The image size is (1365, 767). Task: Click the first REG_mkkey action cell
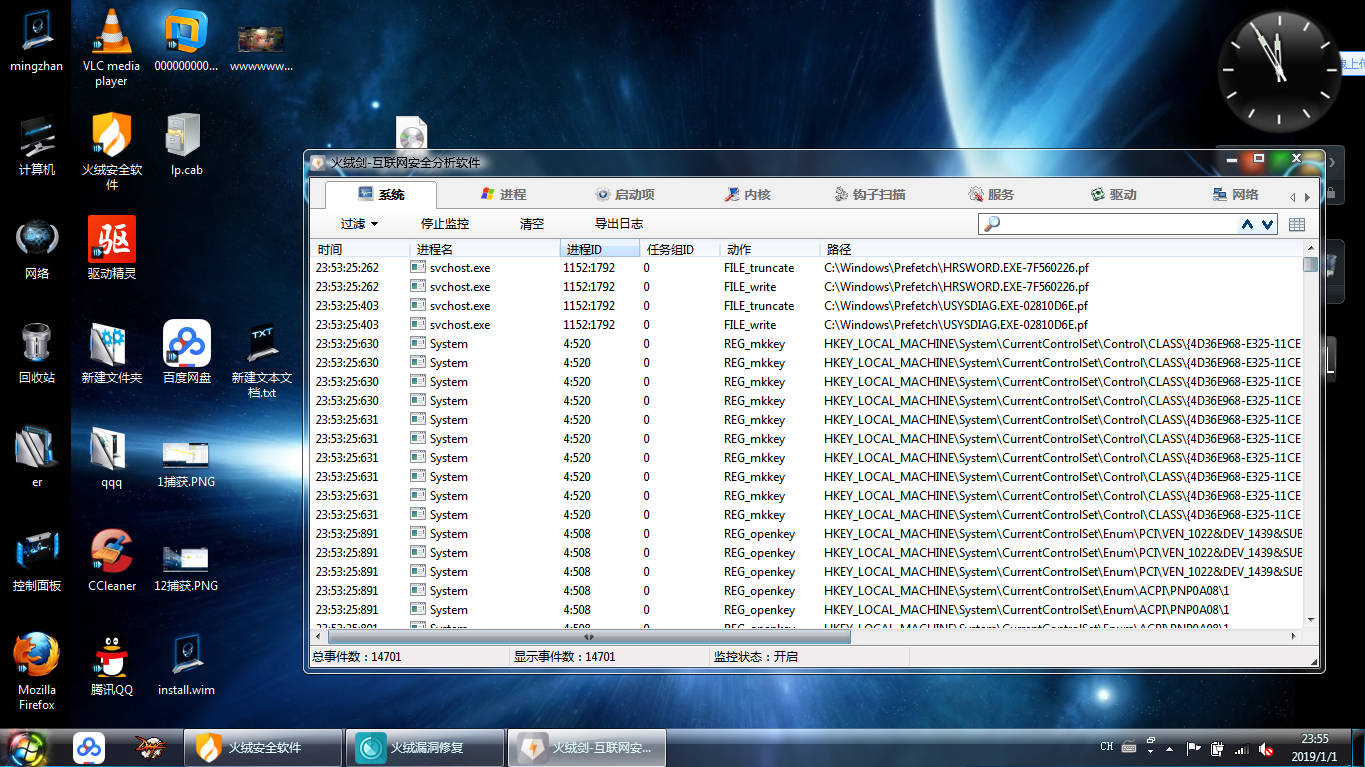pos(755,344)
